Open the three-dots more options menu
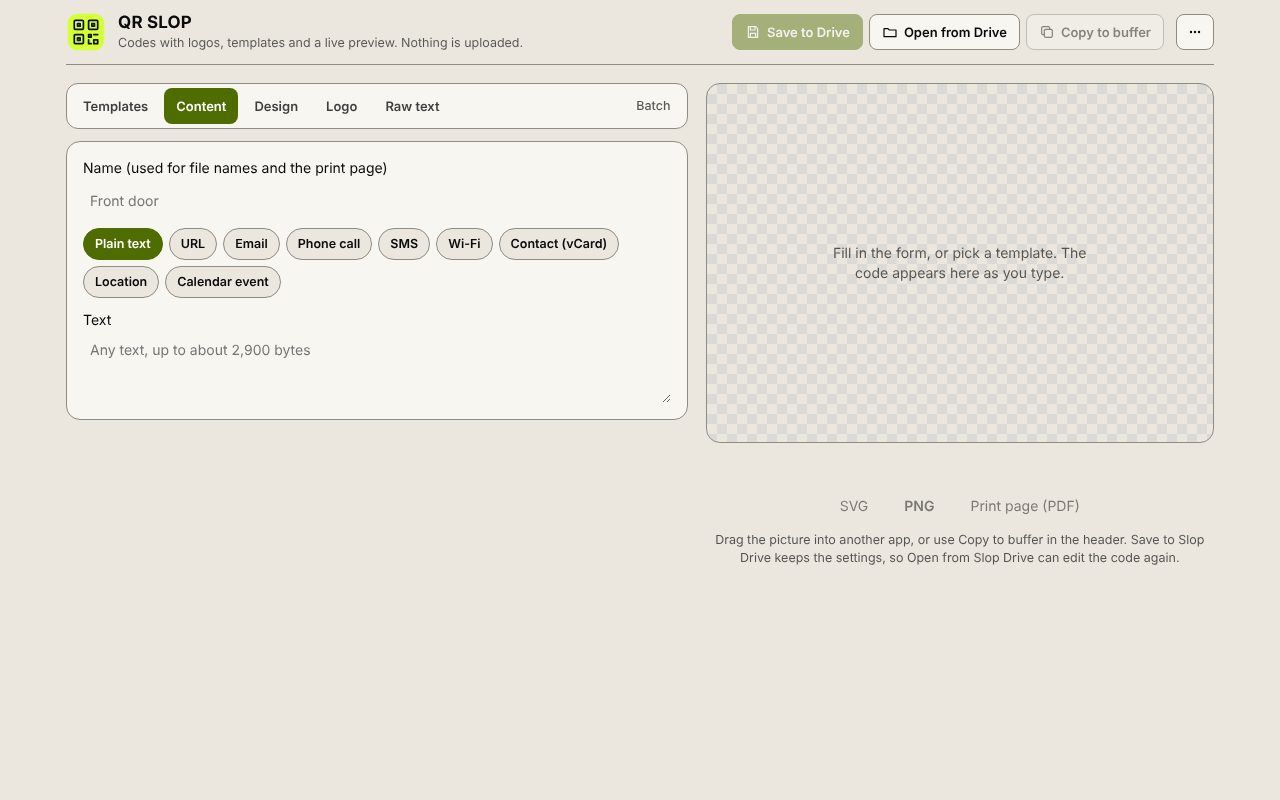The height and width of the screenshot is (800, 1280). click(x=1195, y=32)
